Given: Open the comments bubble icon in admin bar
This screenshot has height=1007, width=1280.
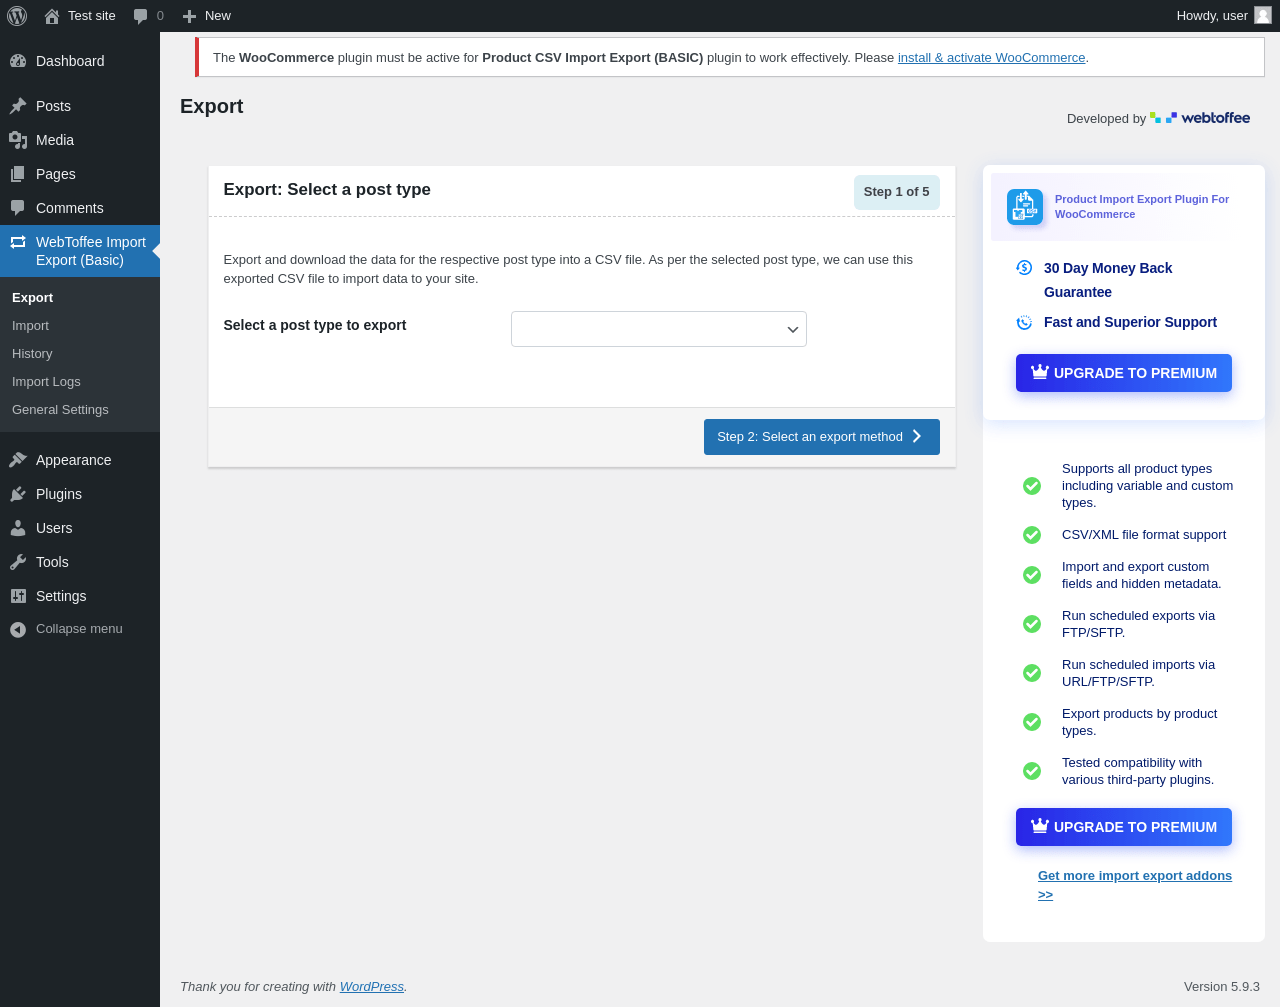Looking at the screenshot, I should tap(141, 16).
